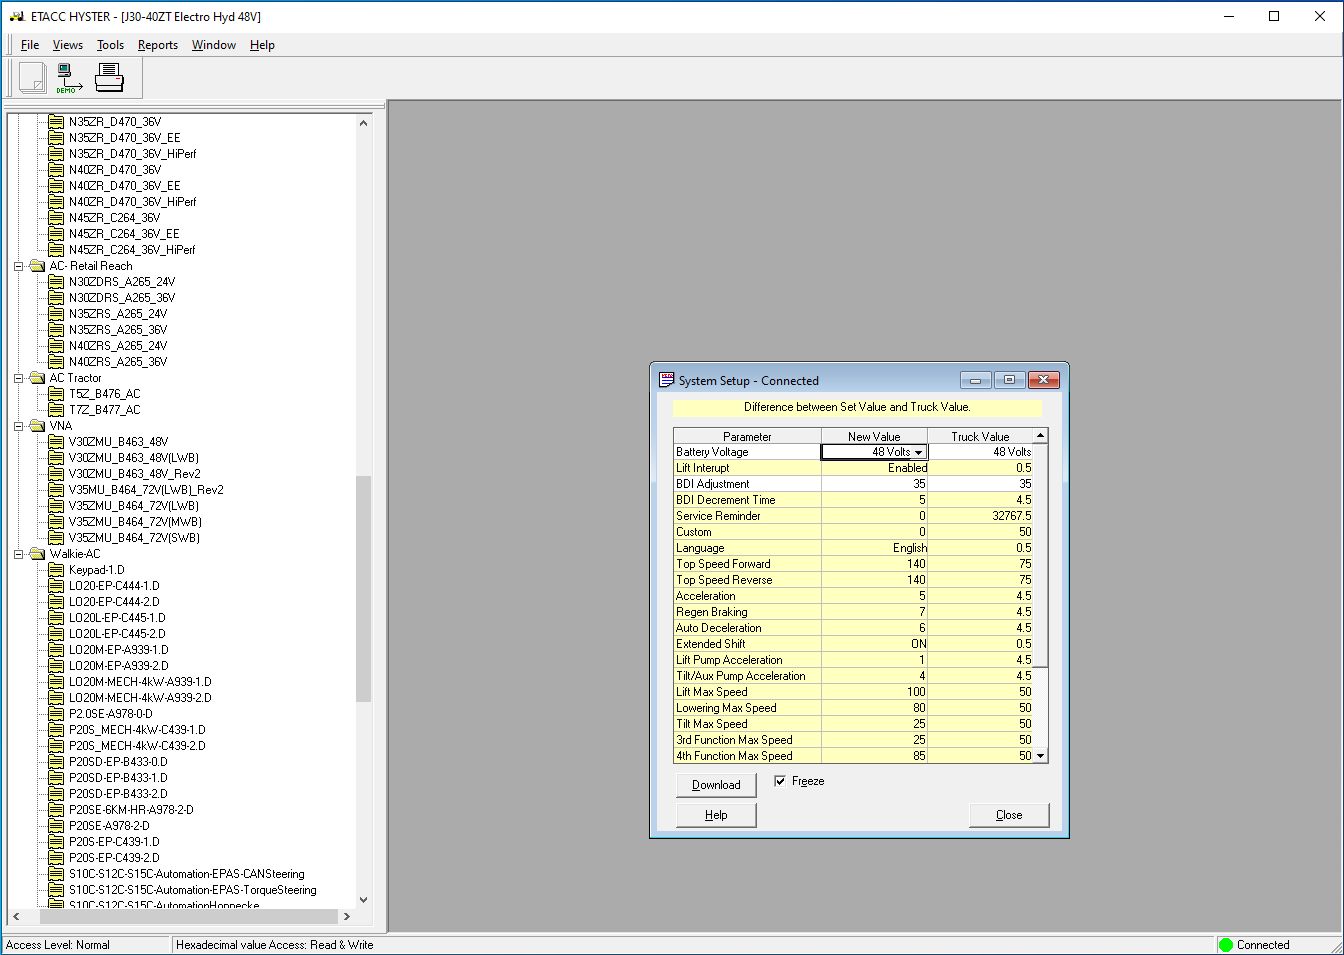Click the green Connected status indicator

[x=1226, y=944]
